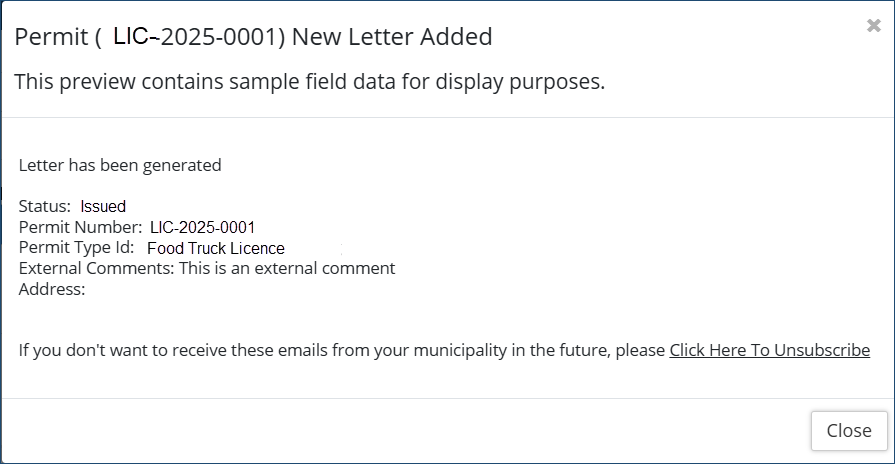Screen dimensions: 895x464
Task: Click the 'Status:' field label
Action: tap(45, 206)
